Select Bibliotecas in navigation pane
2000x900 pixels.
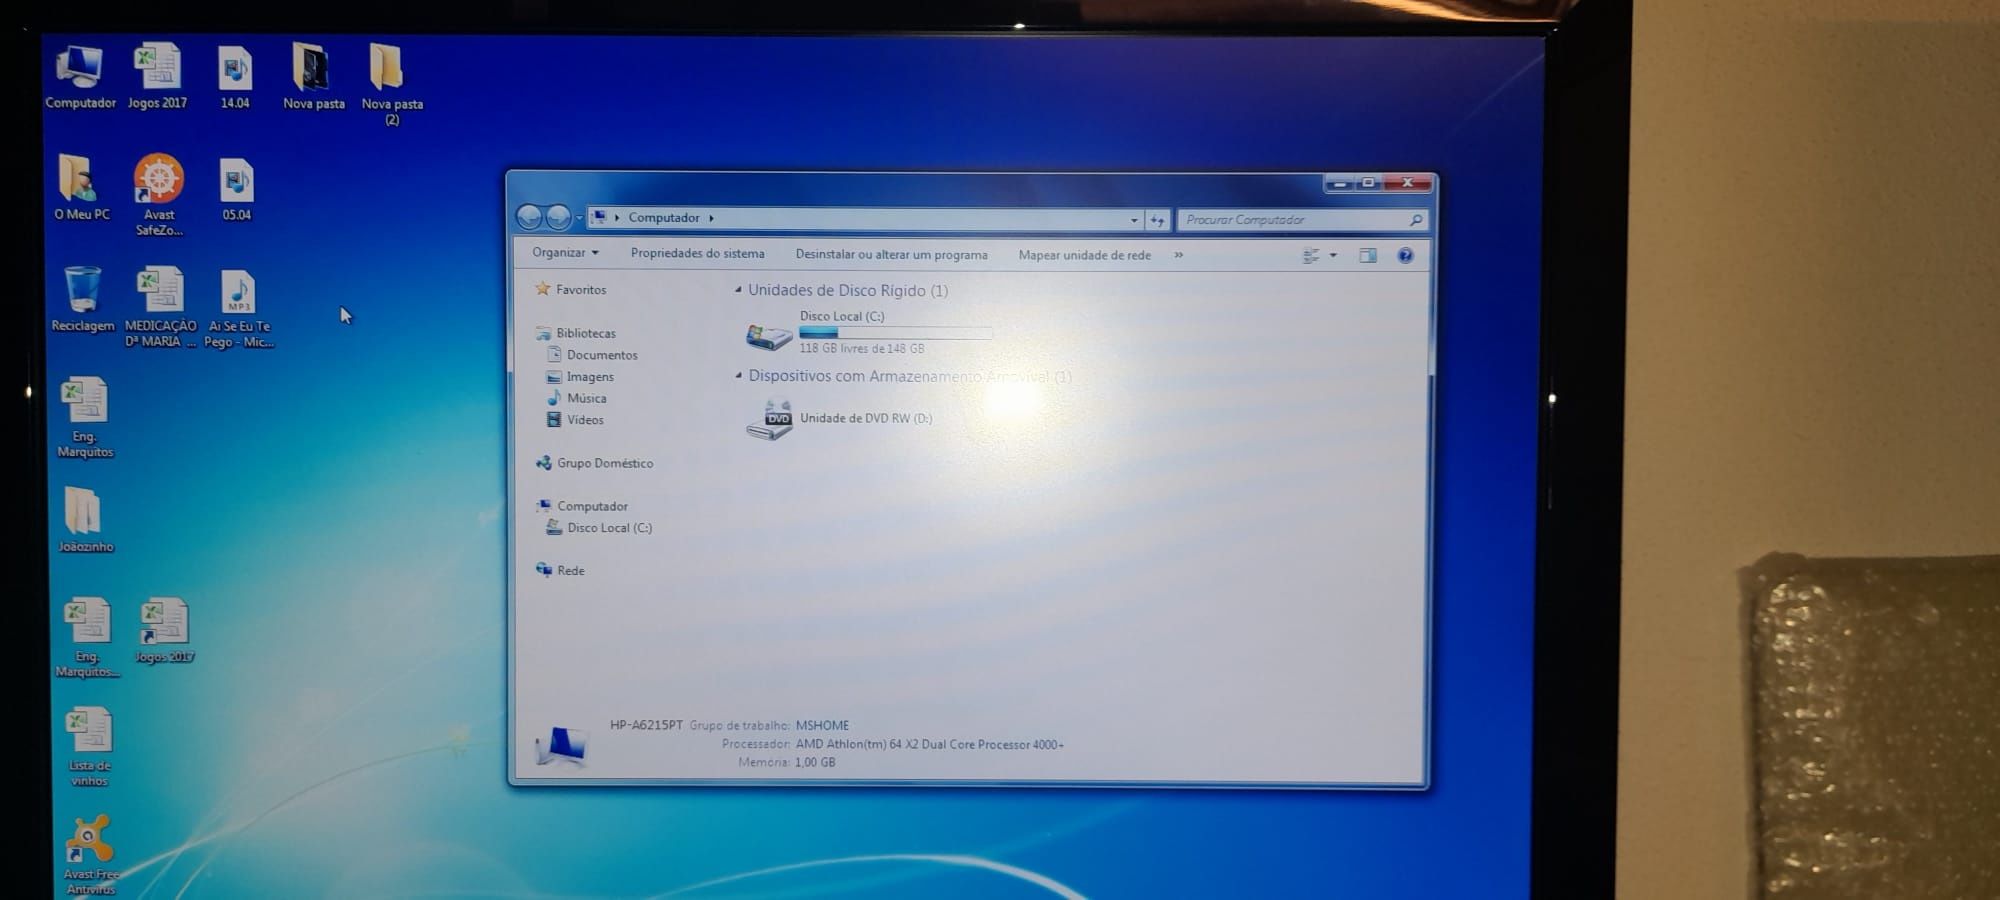(x=585, y=334)
